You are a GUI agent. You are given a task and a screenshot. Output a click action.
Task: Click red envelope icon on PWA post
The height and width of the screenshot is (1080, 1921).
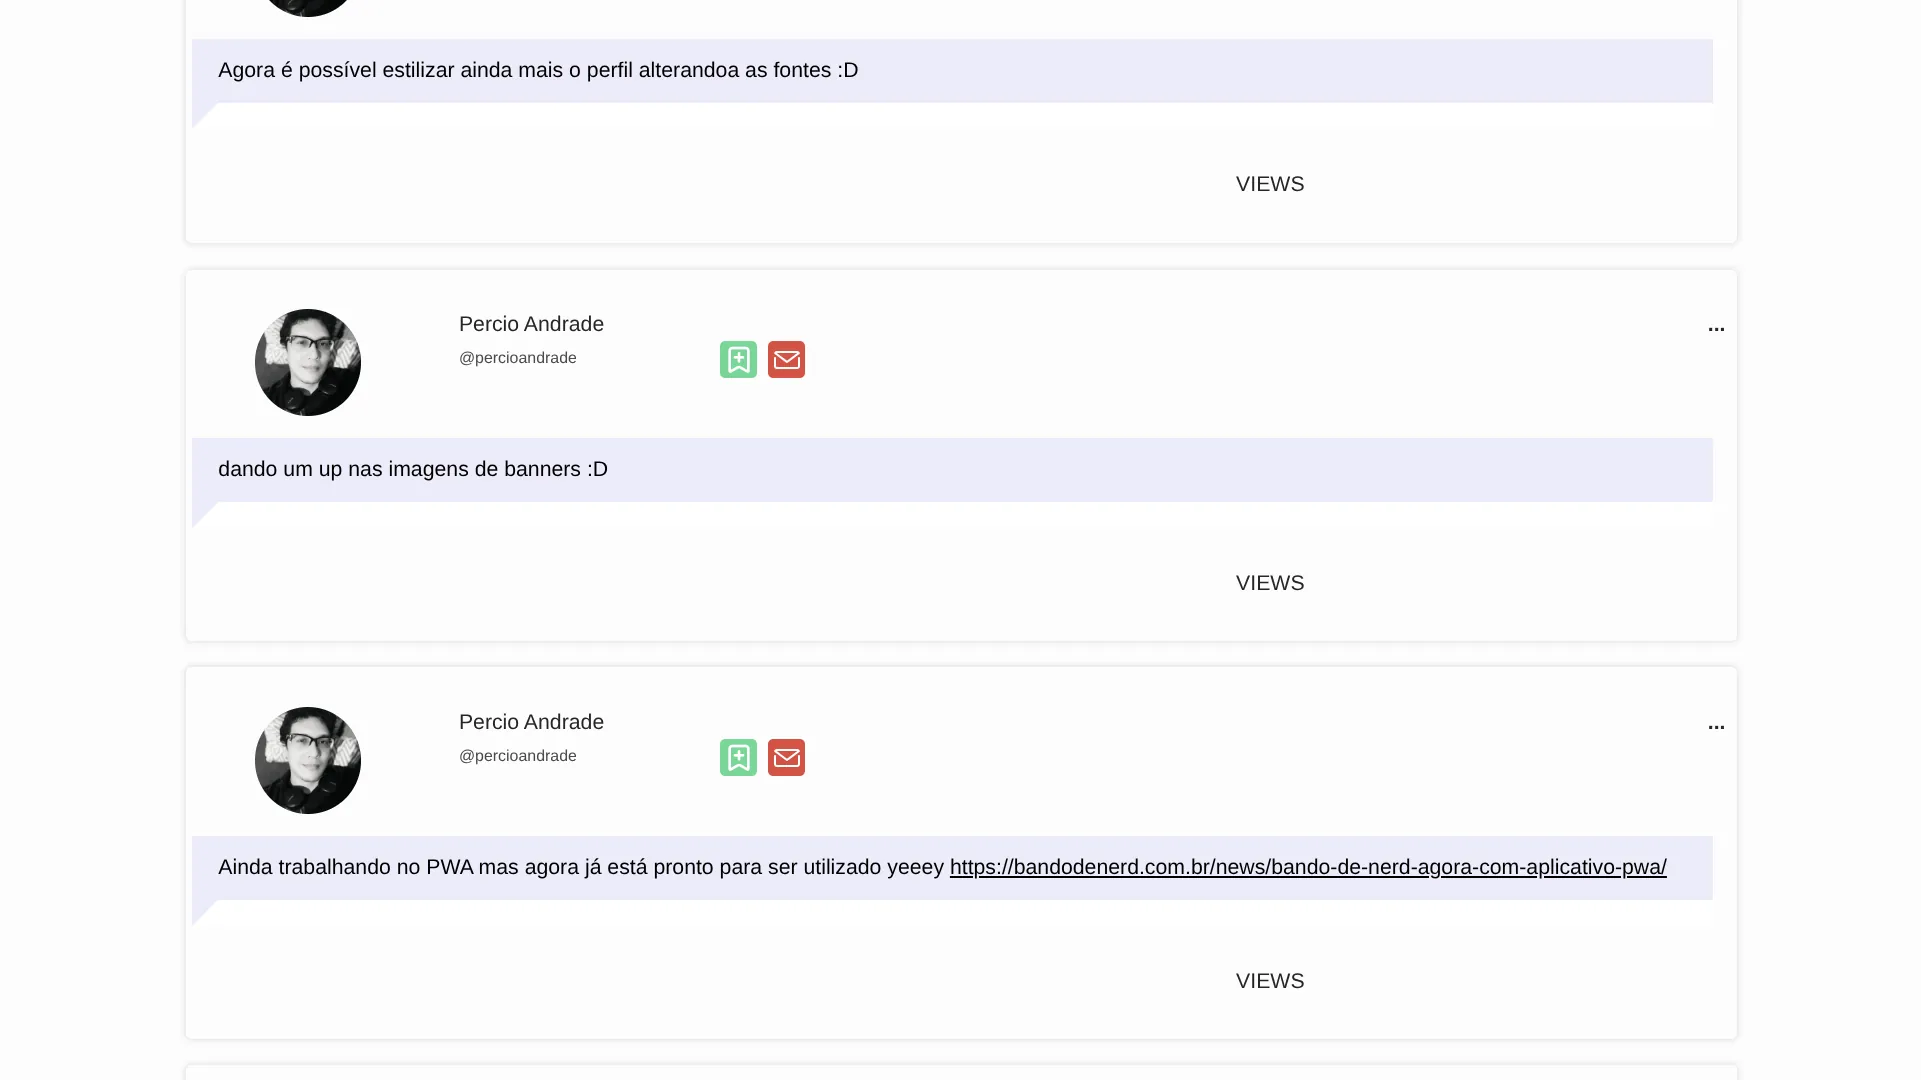[x=786, y=758]
